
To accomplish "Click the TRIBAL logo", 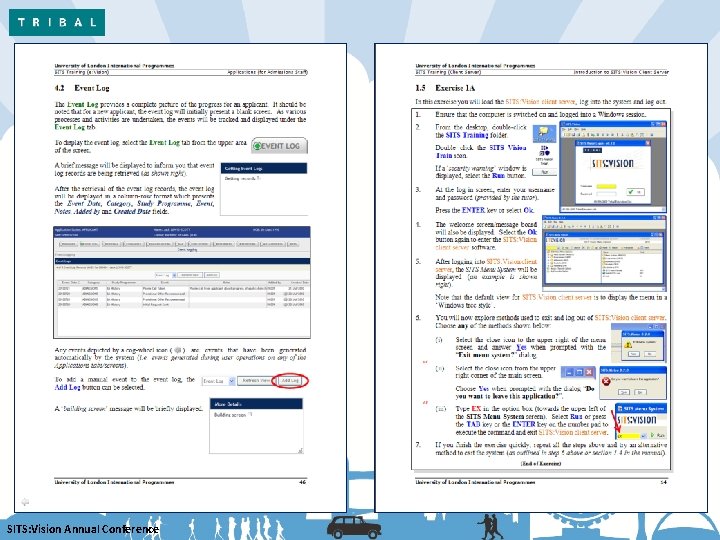I will 57,22.
